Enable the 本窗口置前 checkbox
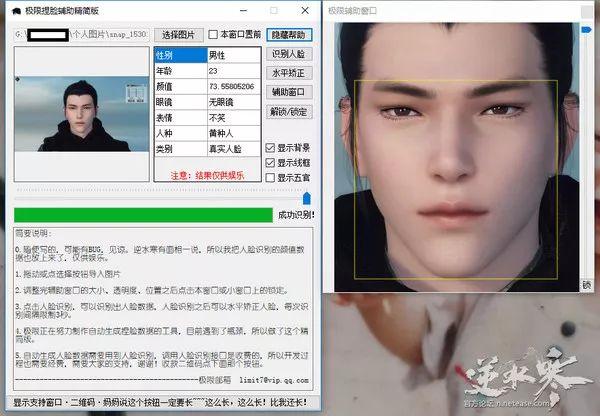 (213, 34)
